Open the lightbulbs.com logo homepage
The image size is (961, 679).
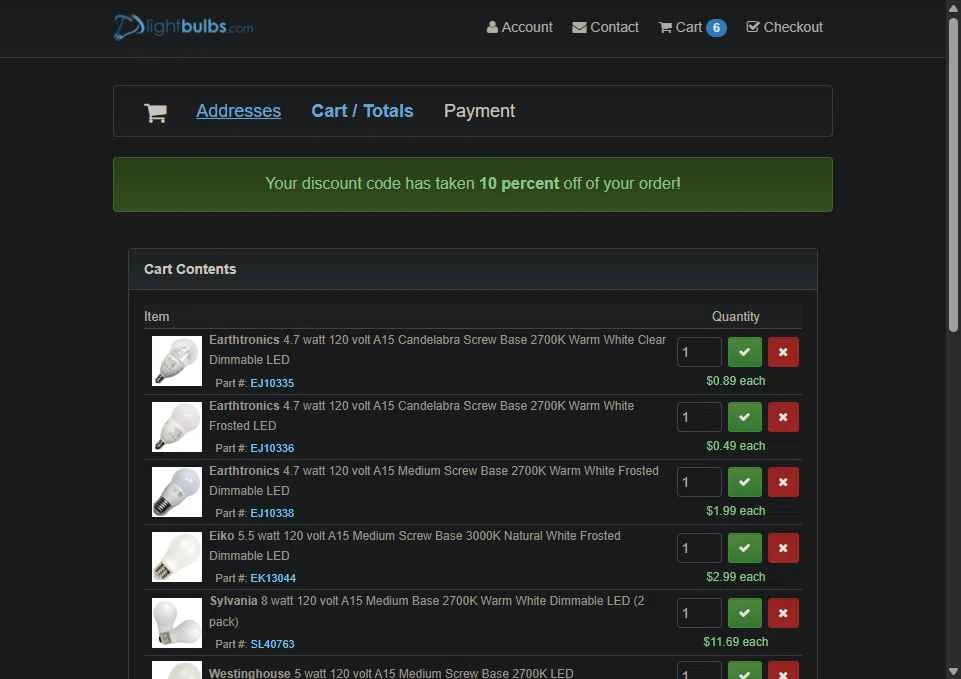click(x=183, y=27)
